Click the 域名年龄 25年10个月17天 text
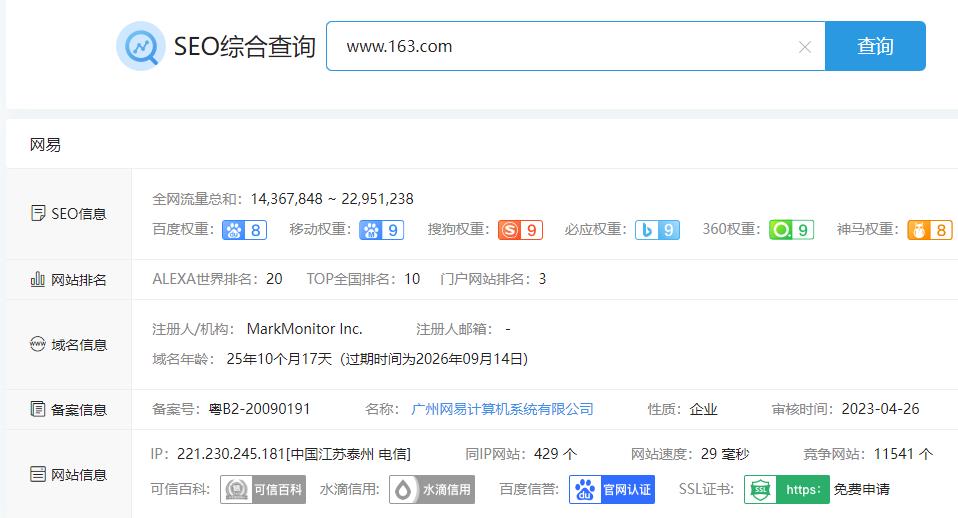958x518 pixels. [x=279, y=359]
